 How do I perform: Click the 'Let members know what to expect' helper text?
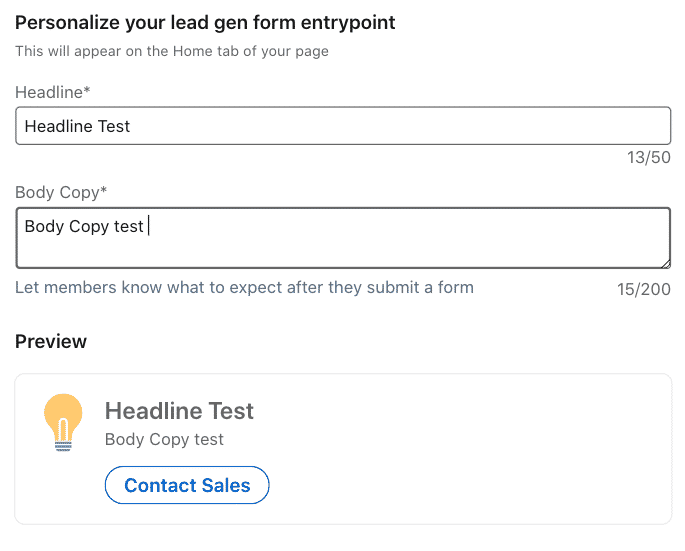point(244,288)
